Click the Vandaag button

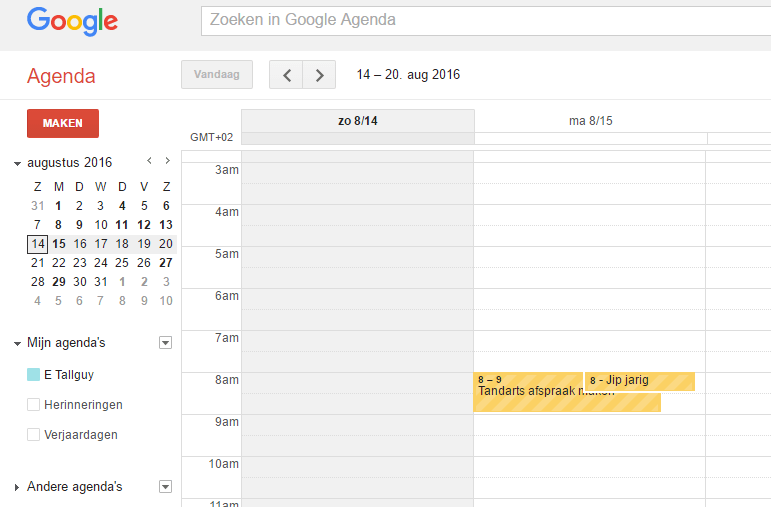pos(217,75)
